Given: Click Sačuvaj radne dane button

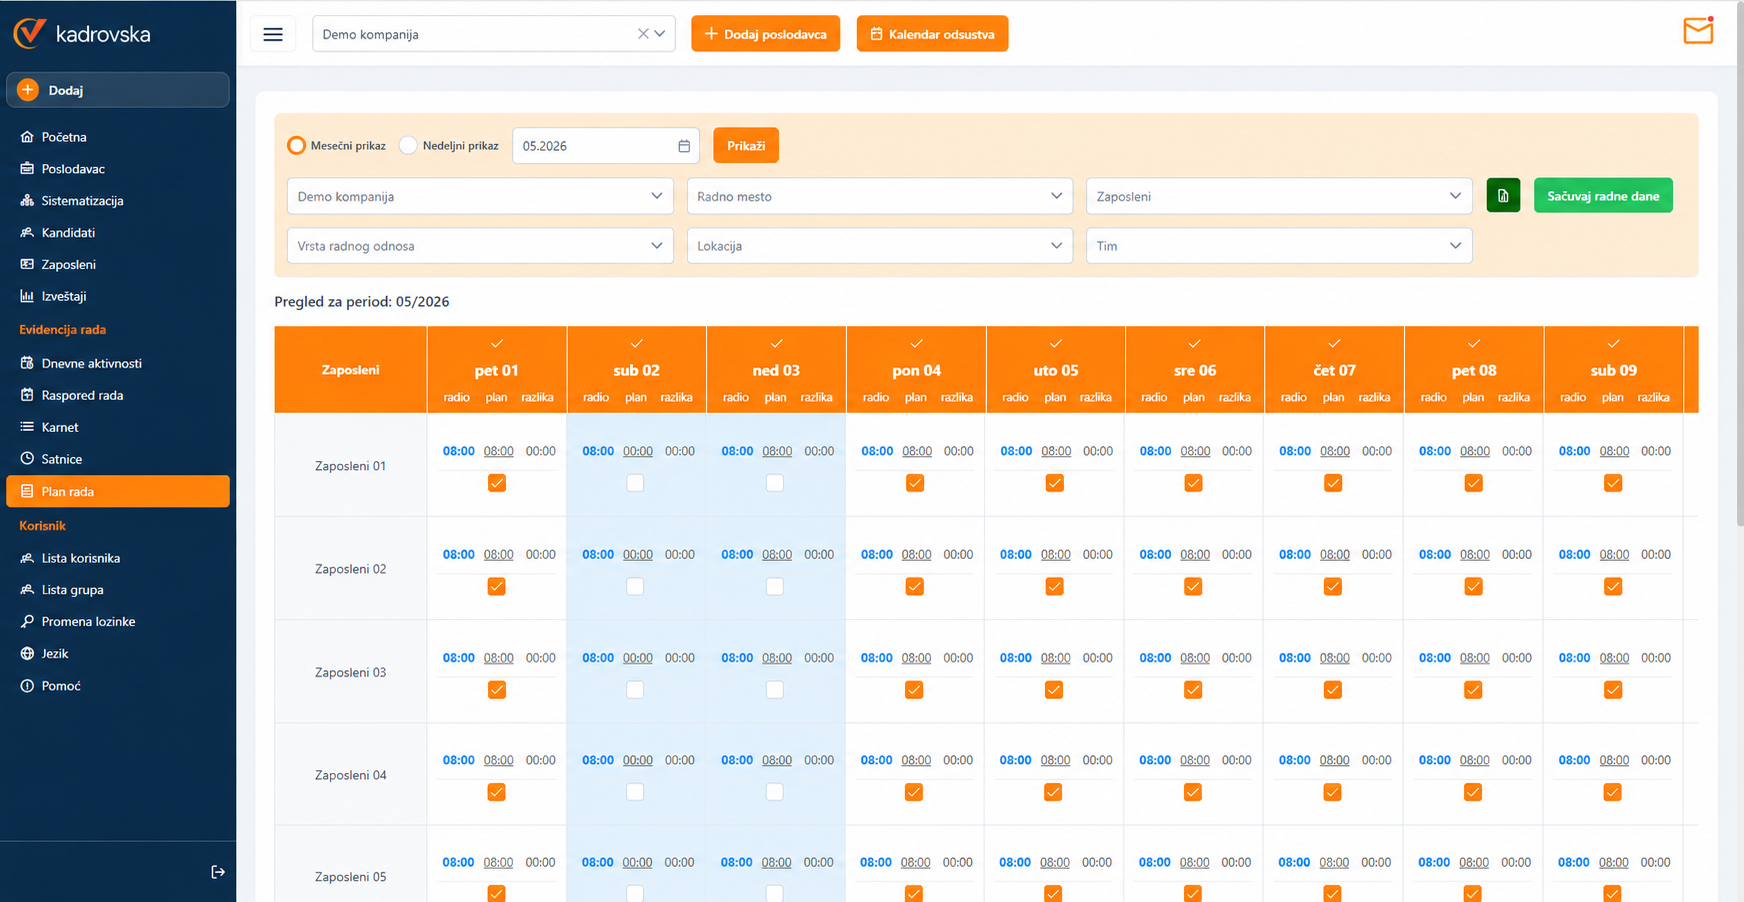Looking at the screenshot, I should coord(1603,196).
